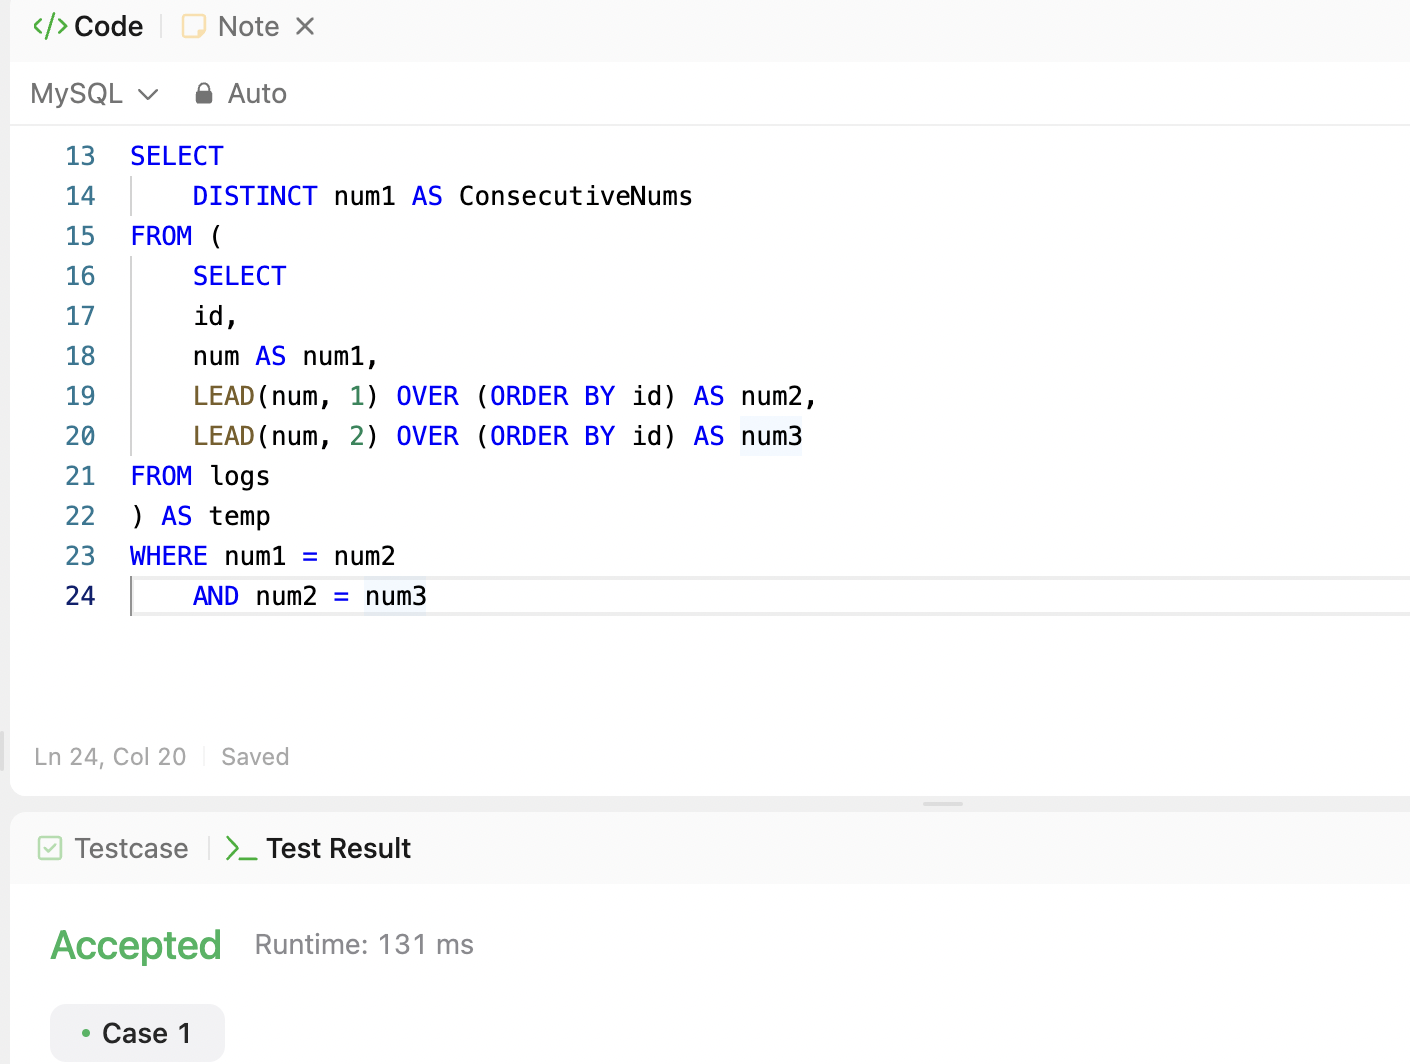This screenshot has height=1064, width=1410.
Task: Click the FROM keyword on line 15
Action: click(x=161, y=236)
